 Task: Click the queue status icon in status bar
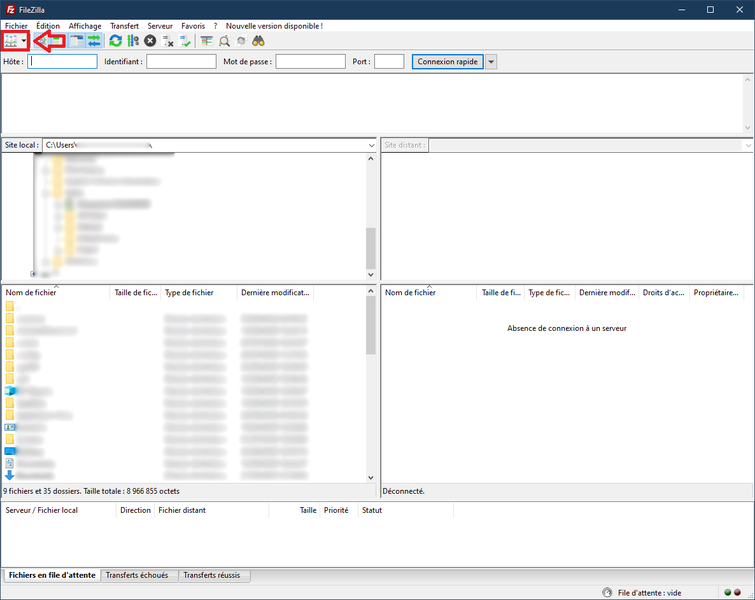point(607,592)
